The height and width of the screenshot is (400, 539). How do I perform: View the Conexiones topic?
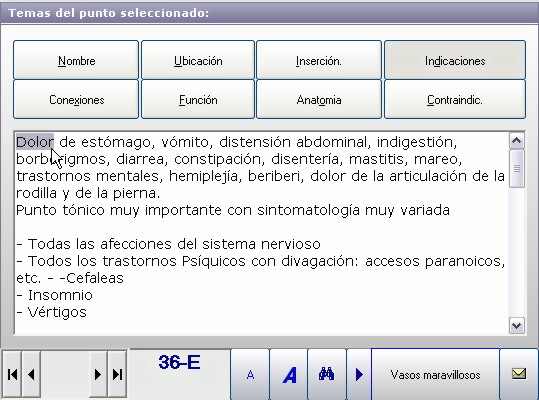pos(76,100)
